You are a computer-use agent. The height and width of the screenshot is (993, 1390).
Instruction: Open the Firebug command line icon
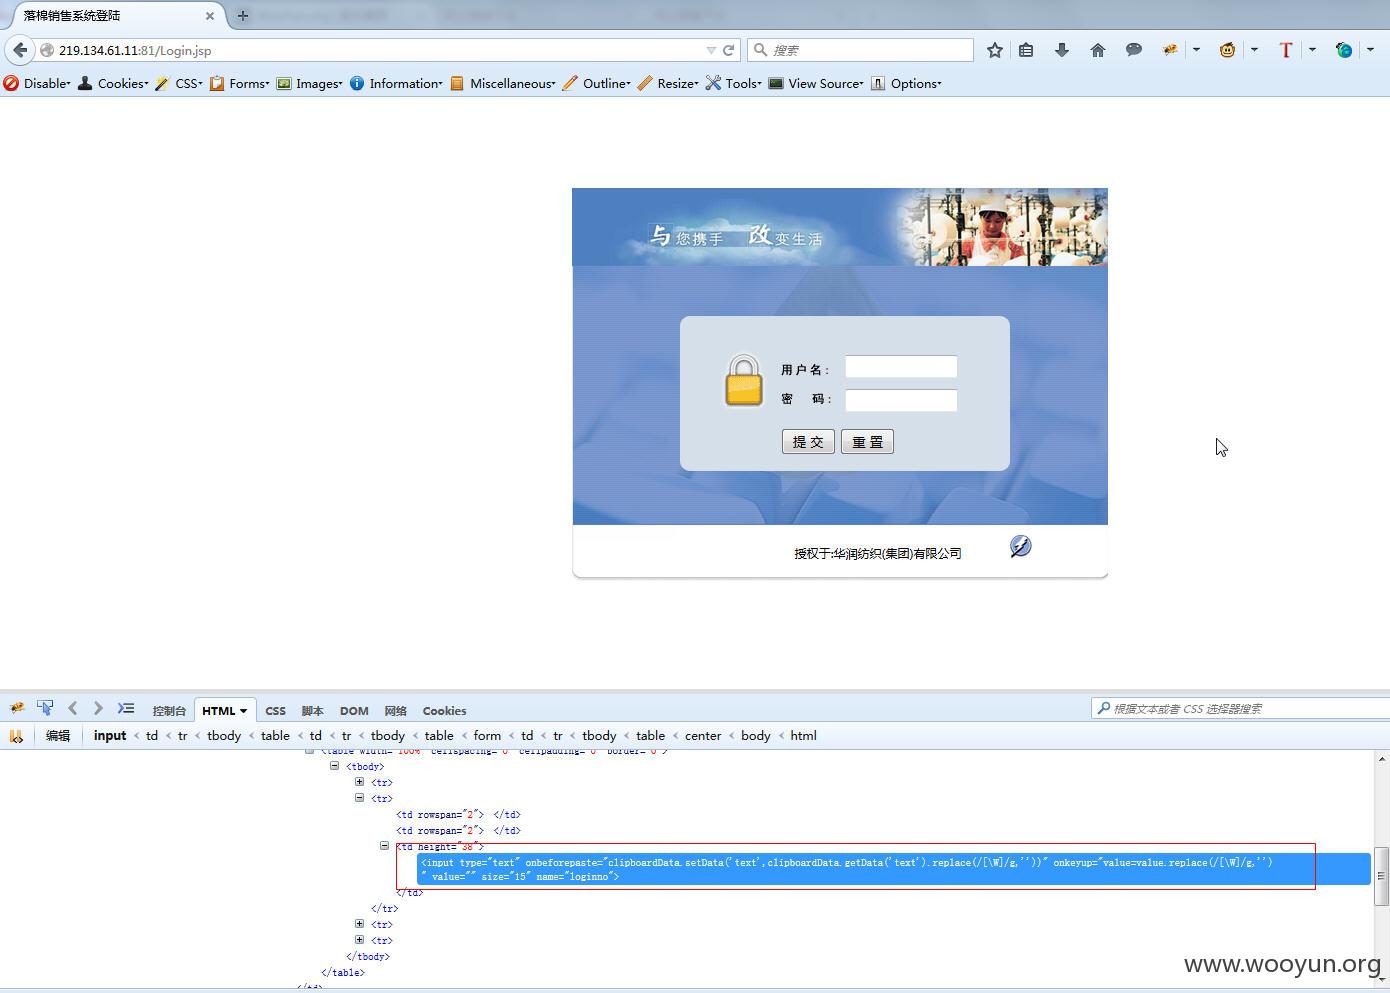(x=126, y=708)
